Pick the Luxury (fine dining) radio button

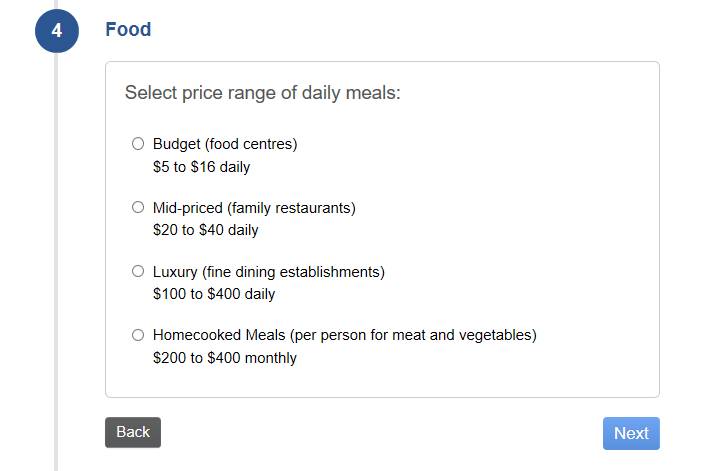138,271
